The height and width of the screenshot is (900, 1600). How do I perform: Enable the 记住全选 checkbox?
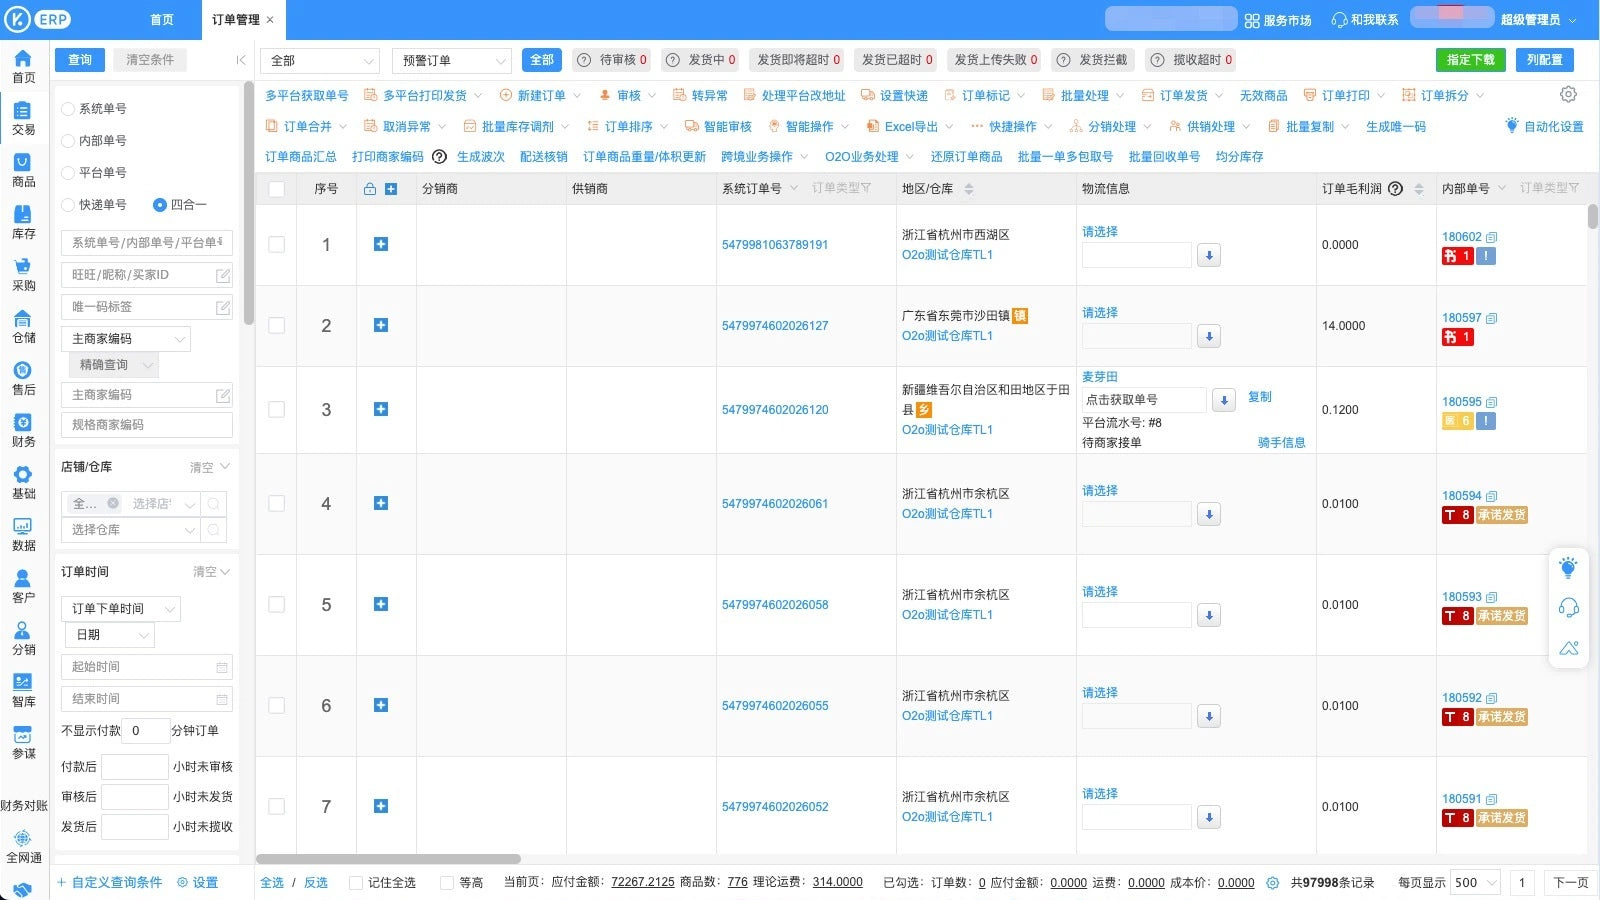(356, 883)
